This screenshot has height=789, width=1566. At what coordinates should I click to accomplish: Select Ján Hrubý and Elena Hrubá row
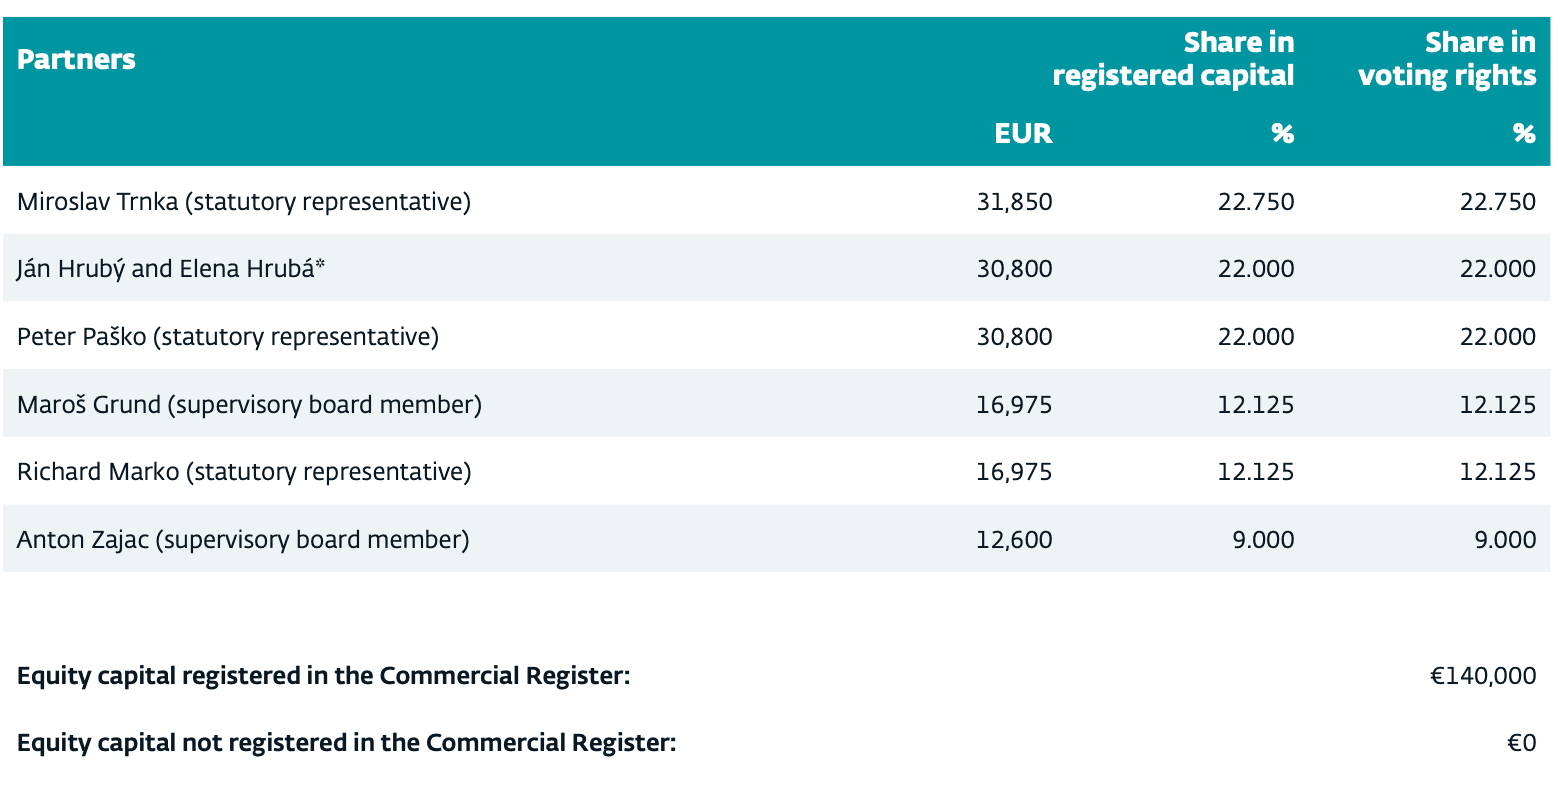171,269
